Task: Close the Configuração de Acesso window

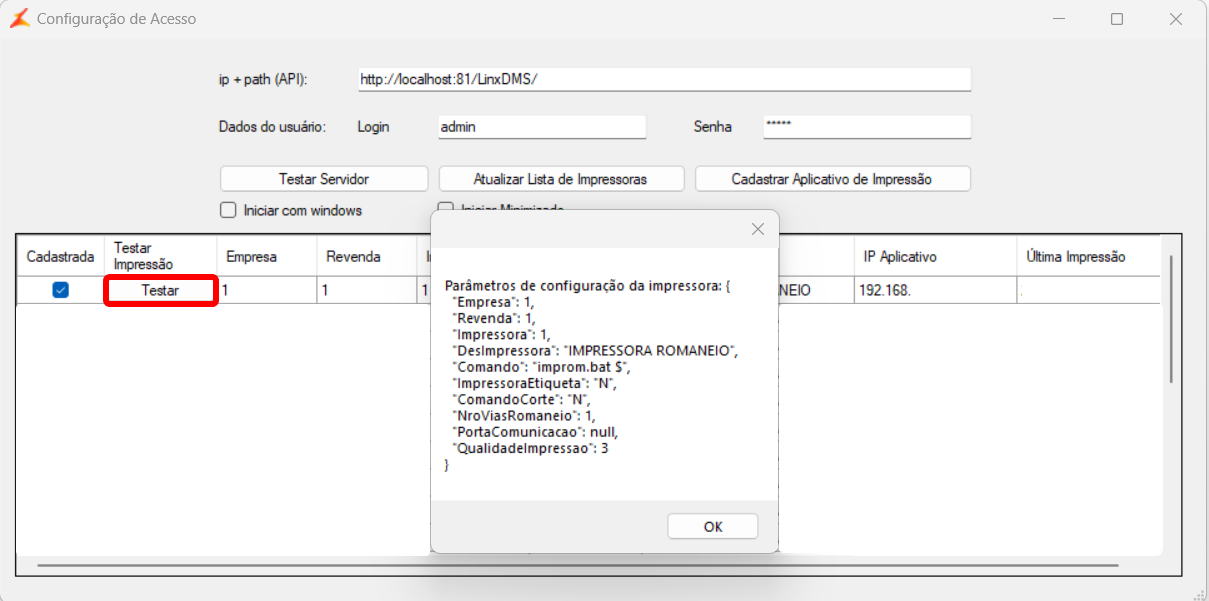Action: pyautogui.click(x=1176, y=19)
